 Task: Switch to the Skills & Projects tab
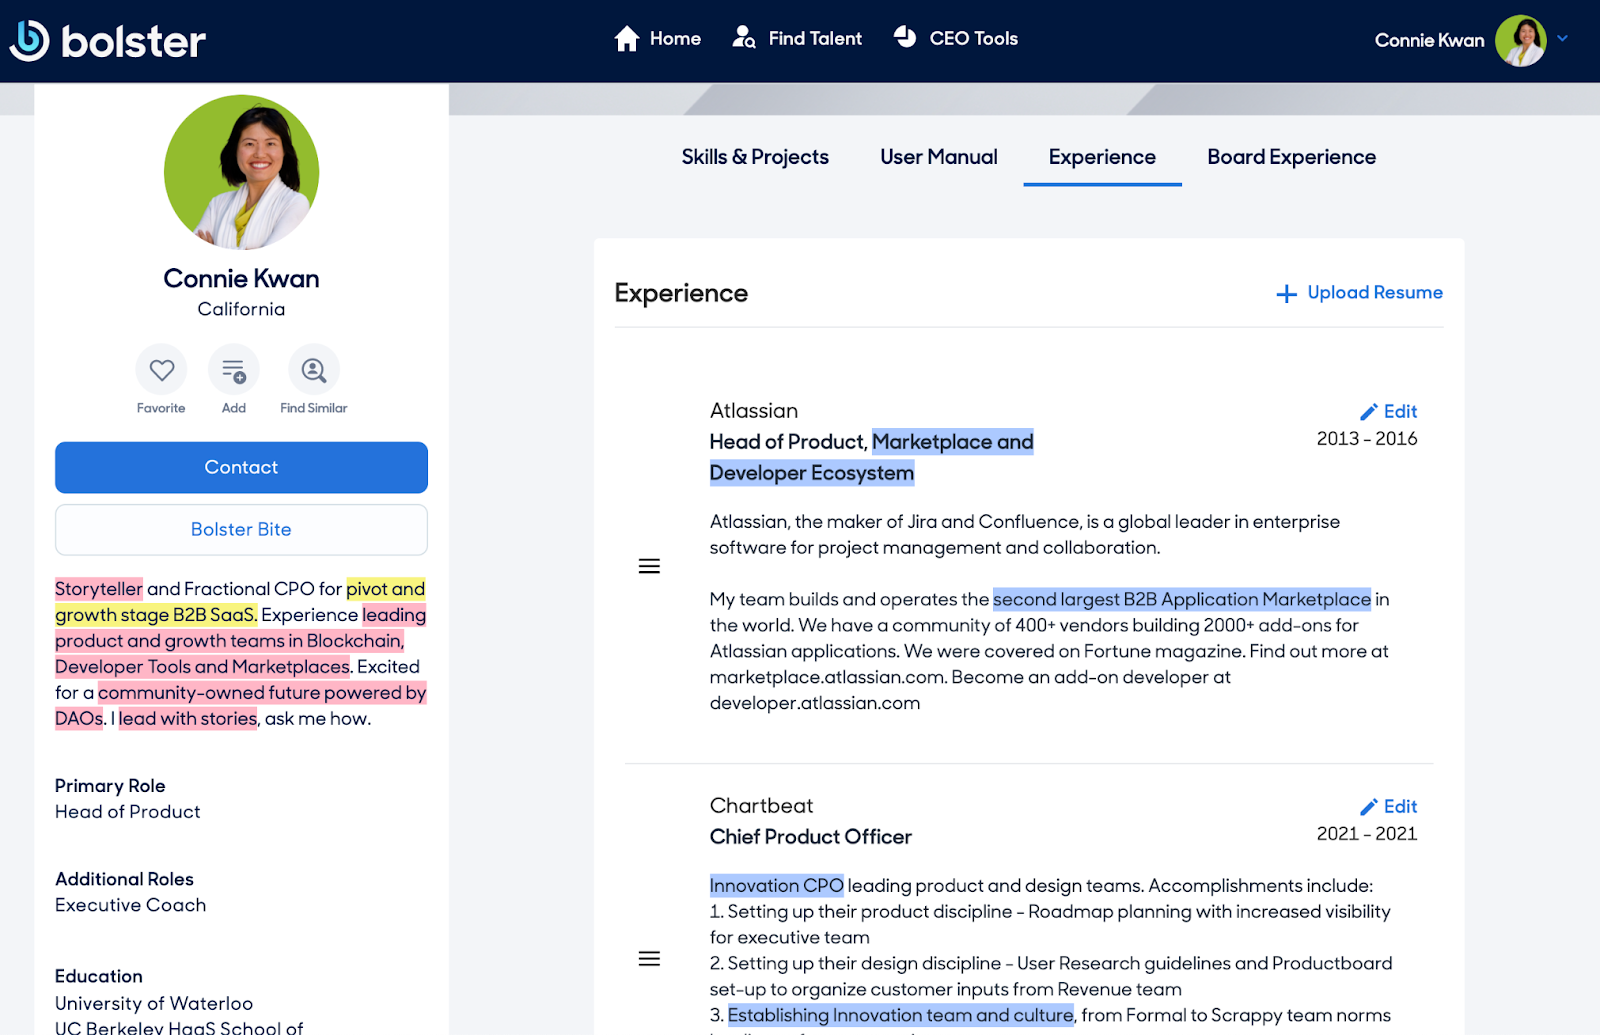755,157
